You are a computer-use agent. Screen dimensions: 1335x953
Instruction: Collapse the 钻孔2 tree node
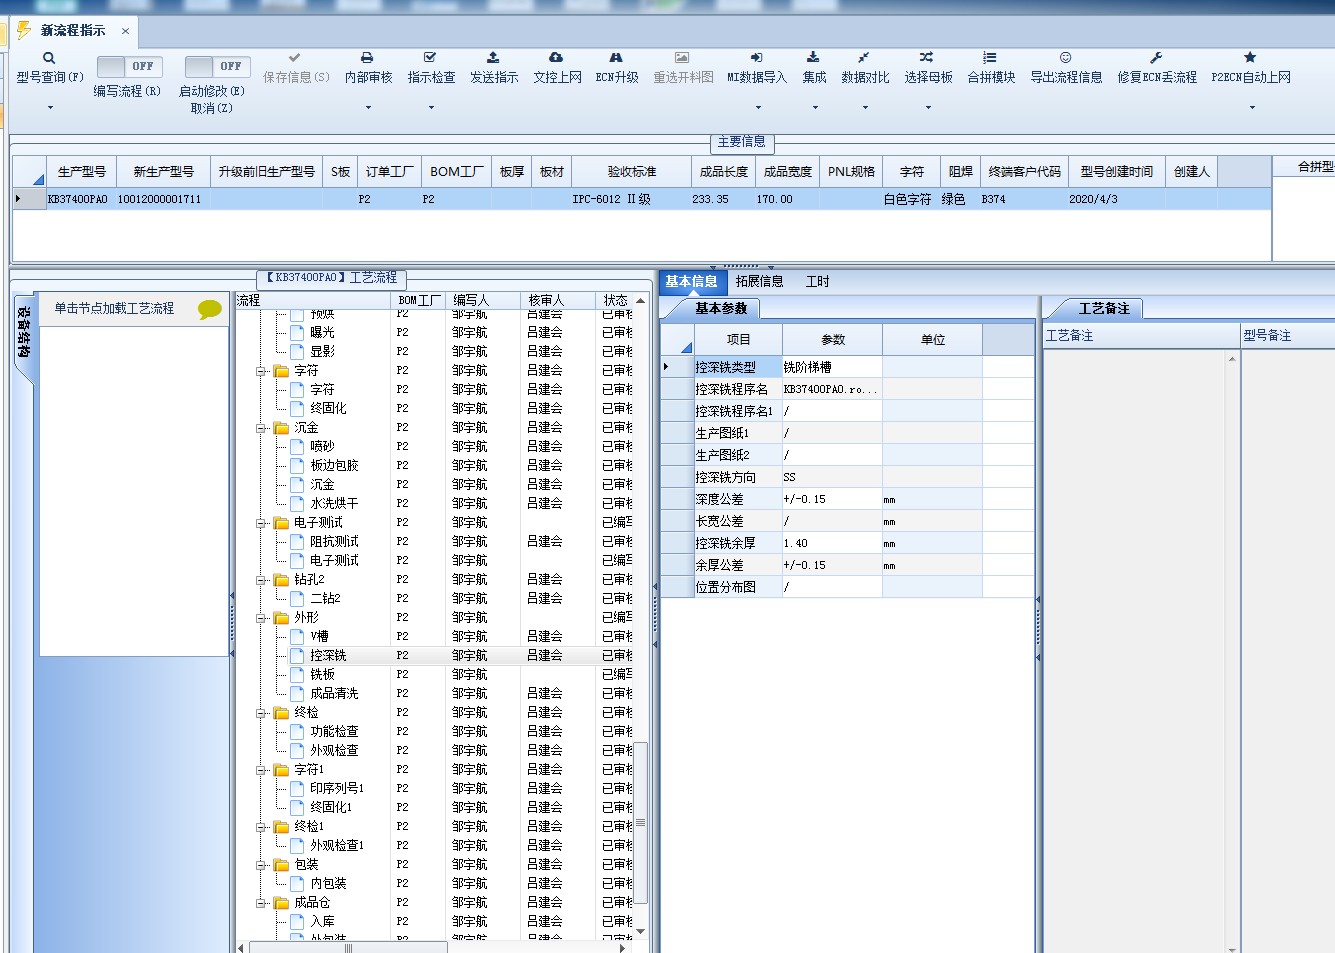point(262,580)
